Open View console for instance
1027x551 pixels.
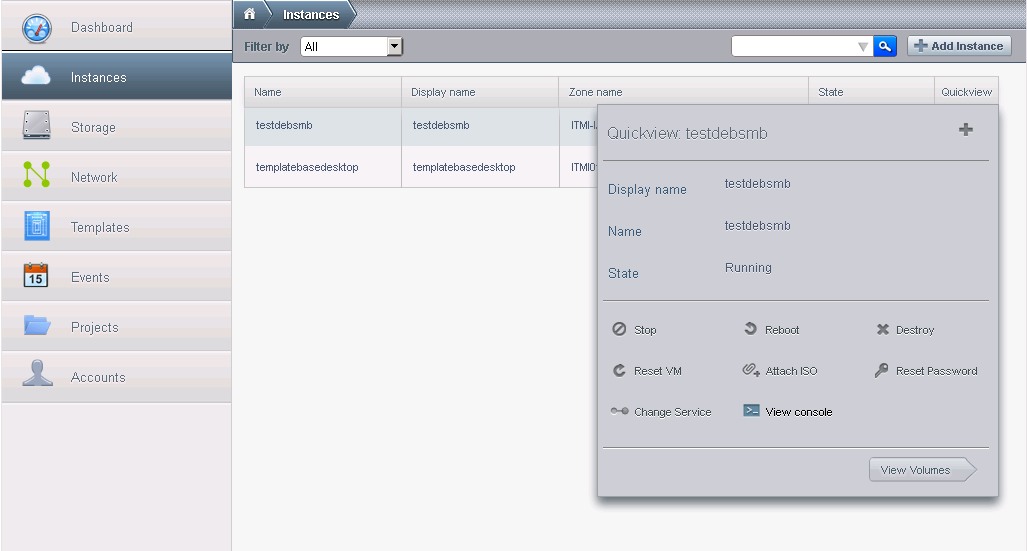(x=788, y=412)
